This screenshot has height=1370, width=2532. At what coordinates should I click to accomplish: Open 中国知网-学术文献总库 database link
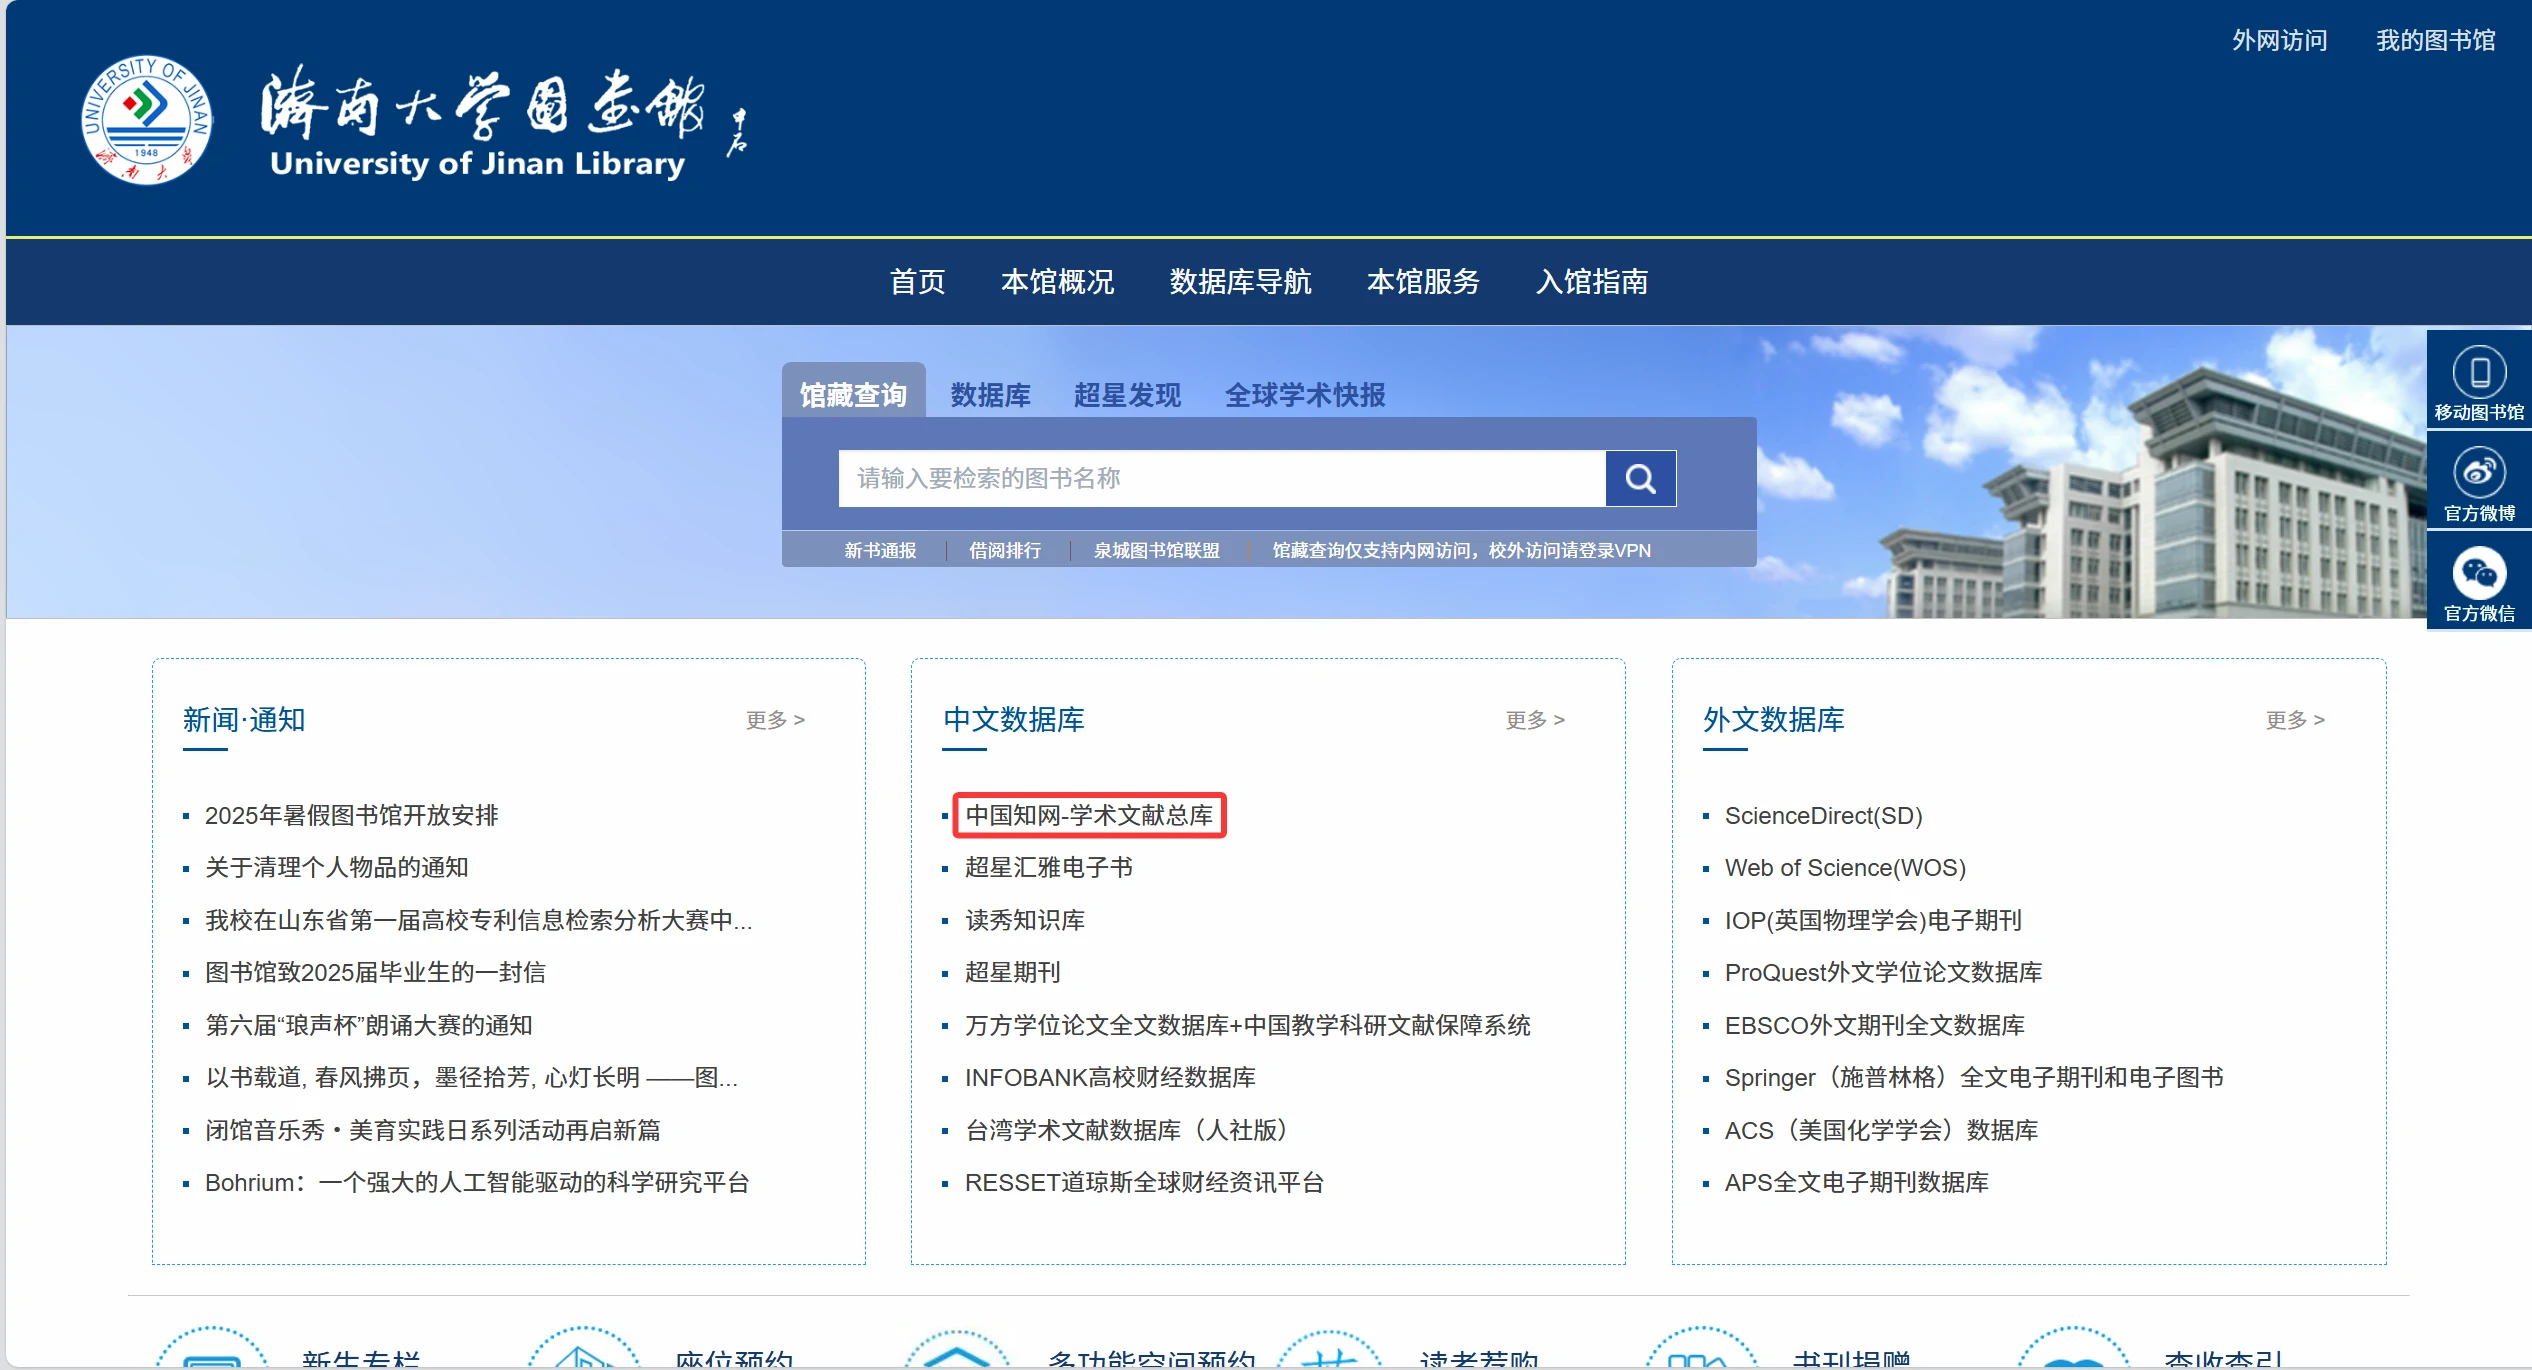click(1089, 815)
